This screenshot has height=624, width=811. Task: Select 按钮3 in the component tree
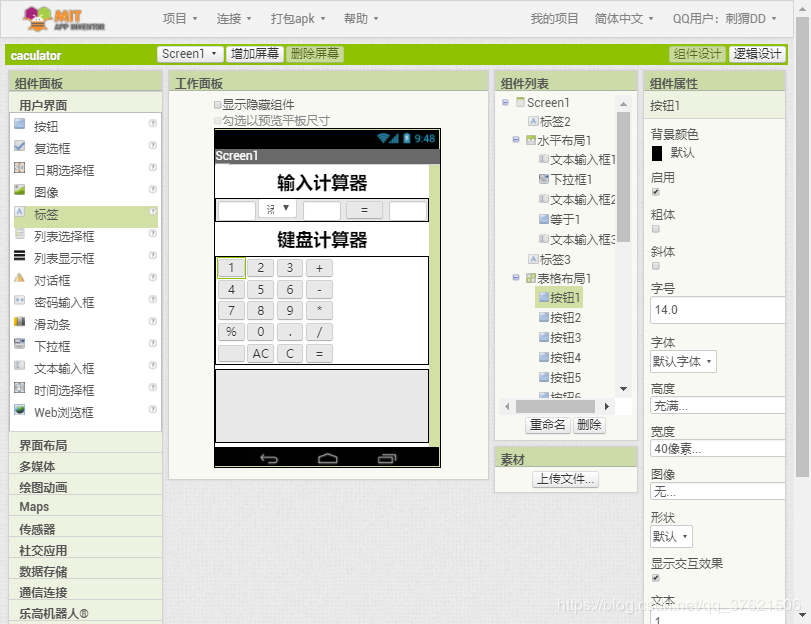coord(565,337)
